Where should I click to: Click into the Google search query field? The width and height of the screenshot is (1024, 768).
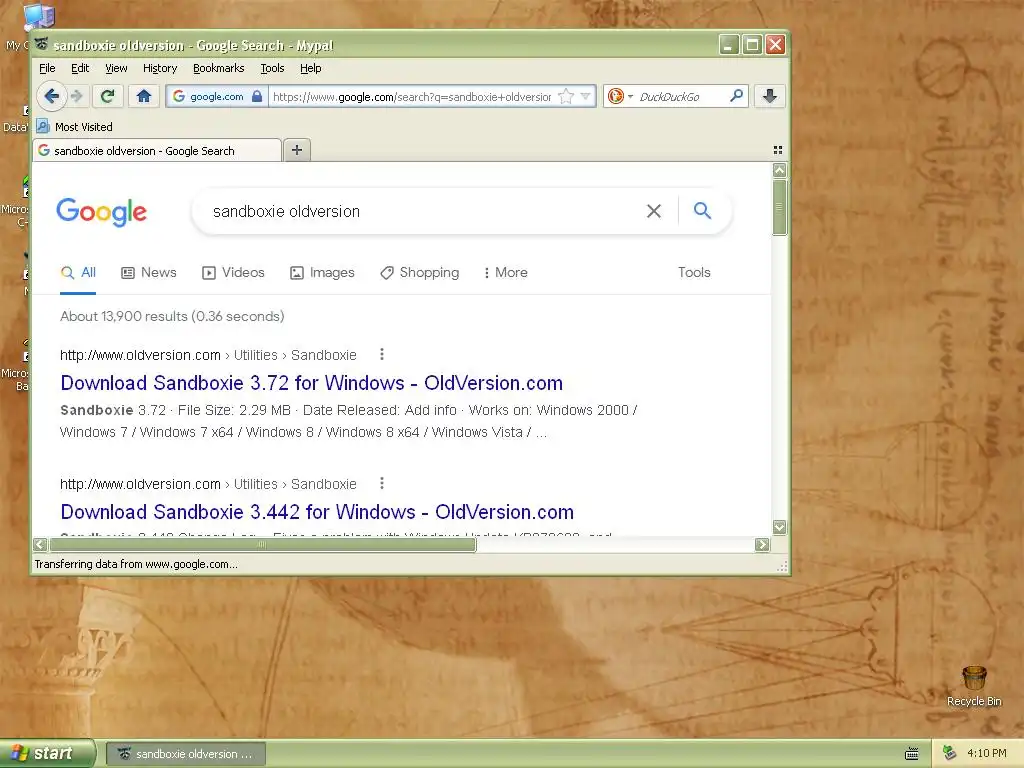(x=418, y=211)
